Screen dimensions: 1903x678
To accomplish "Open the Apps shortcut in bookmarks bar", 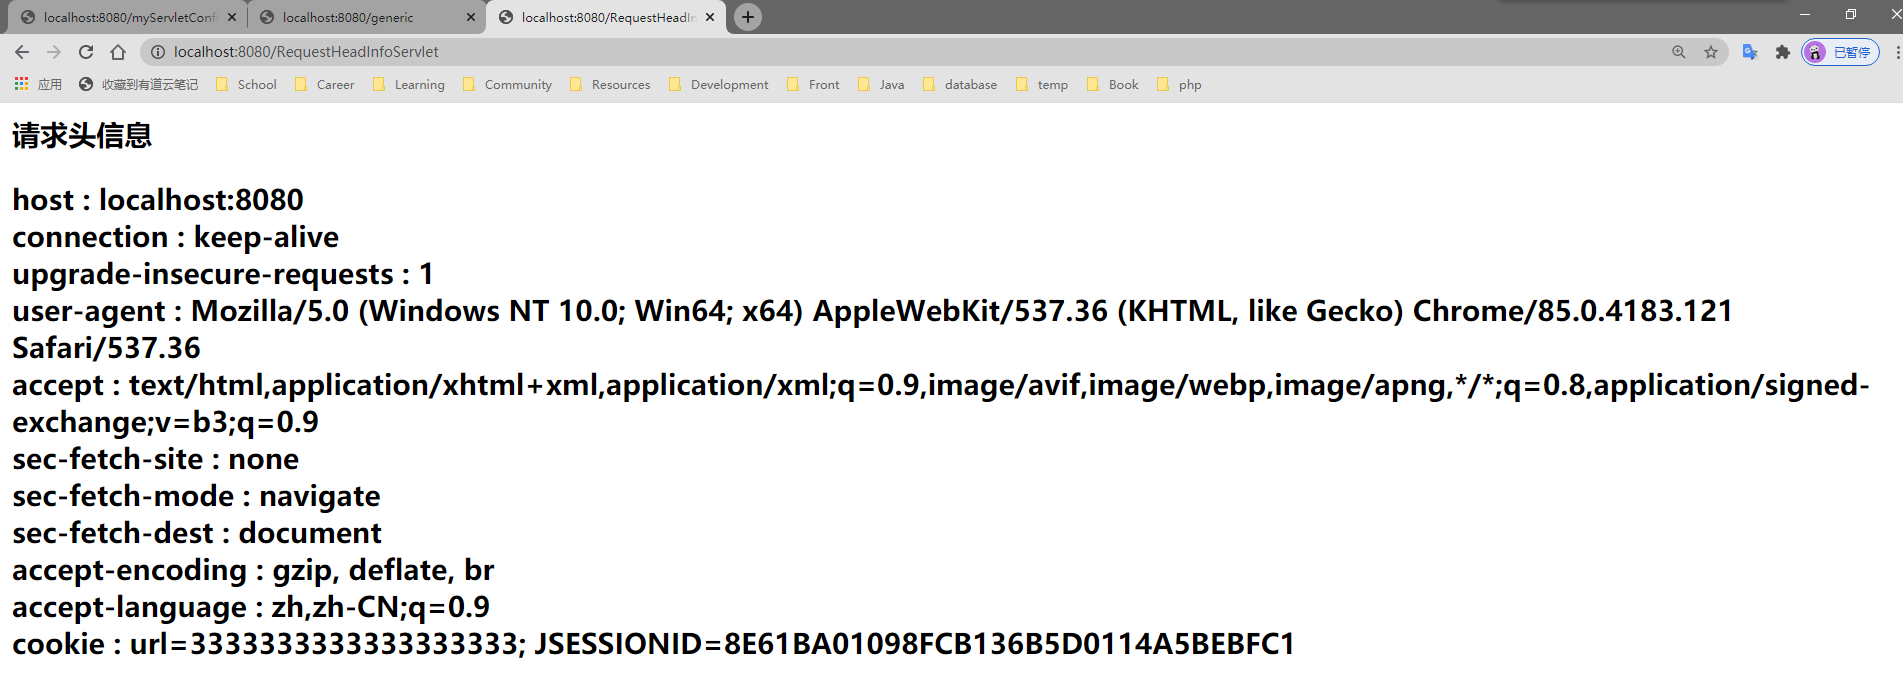I will click(x=38, y=85).
